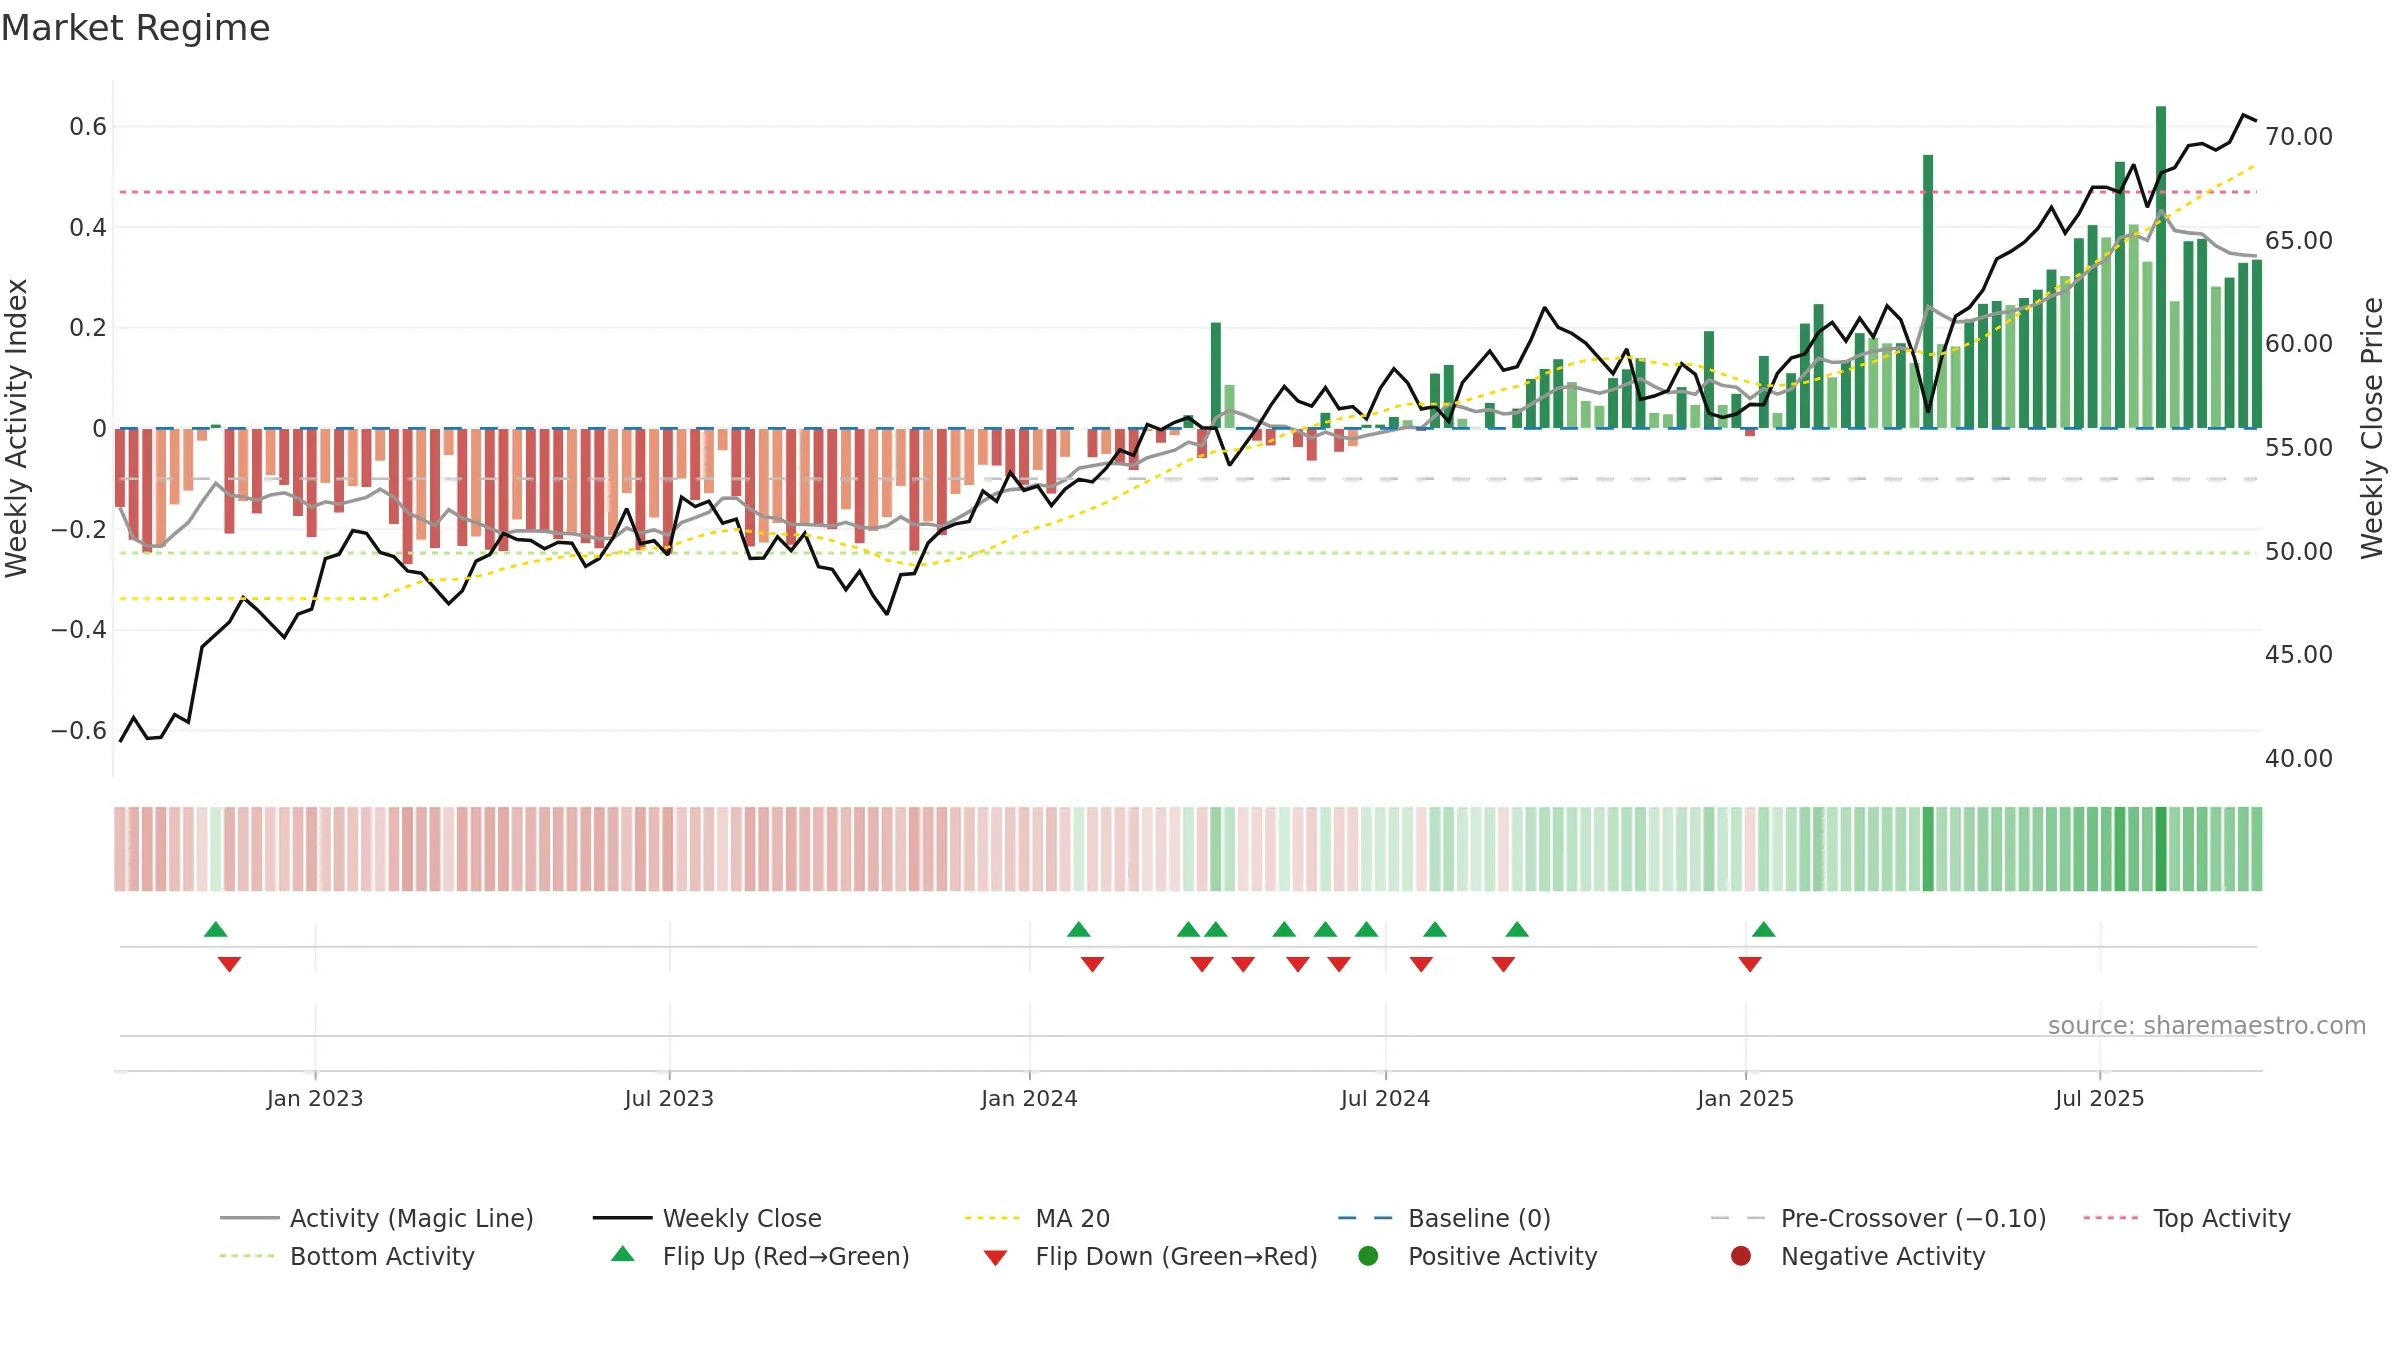Image resolution: width=2400 pixels, height=1350 pixels.
Task: Click the 50.00 price axis label
Action: pos(2299,552)
